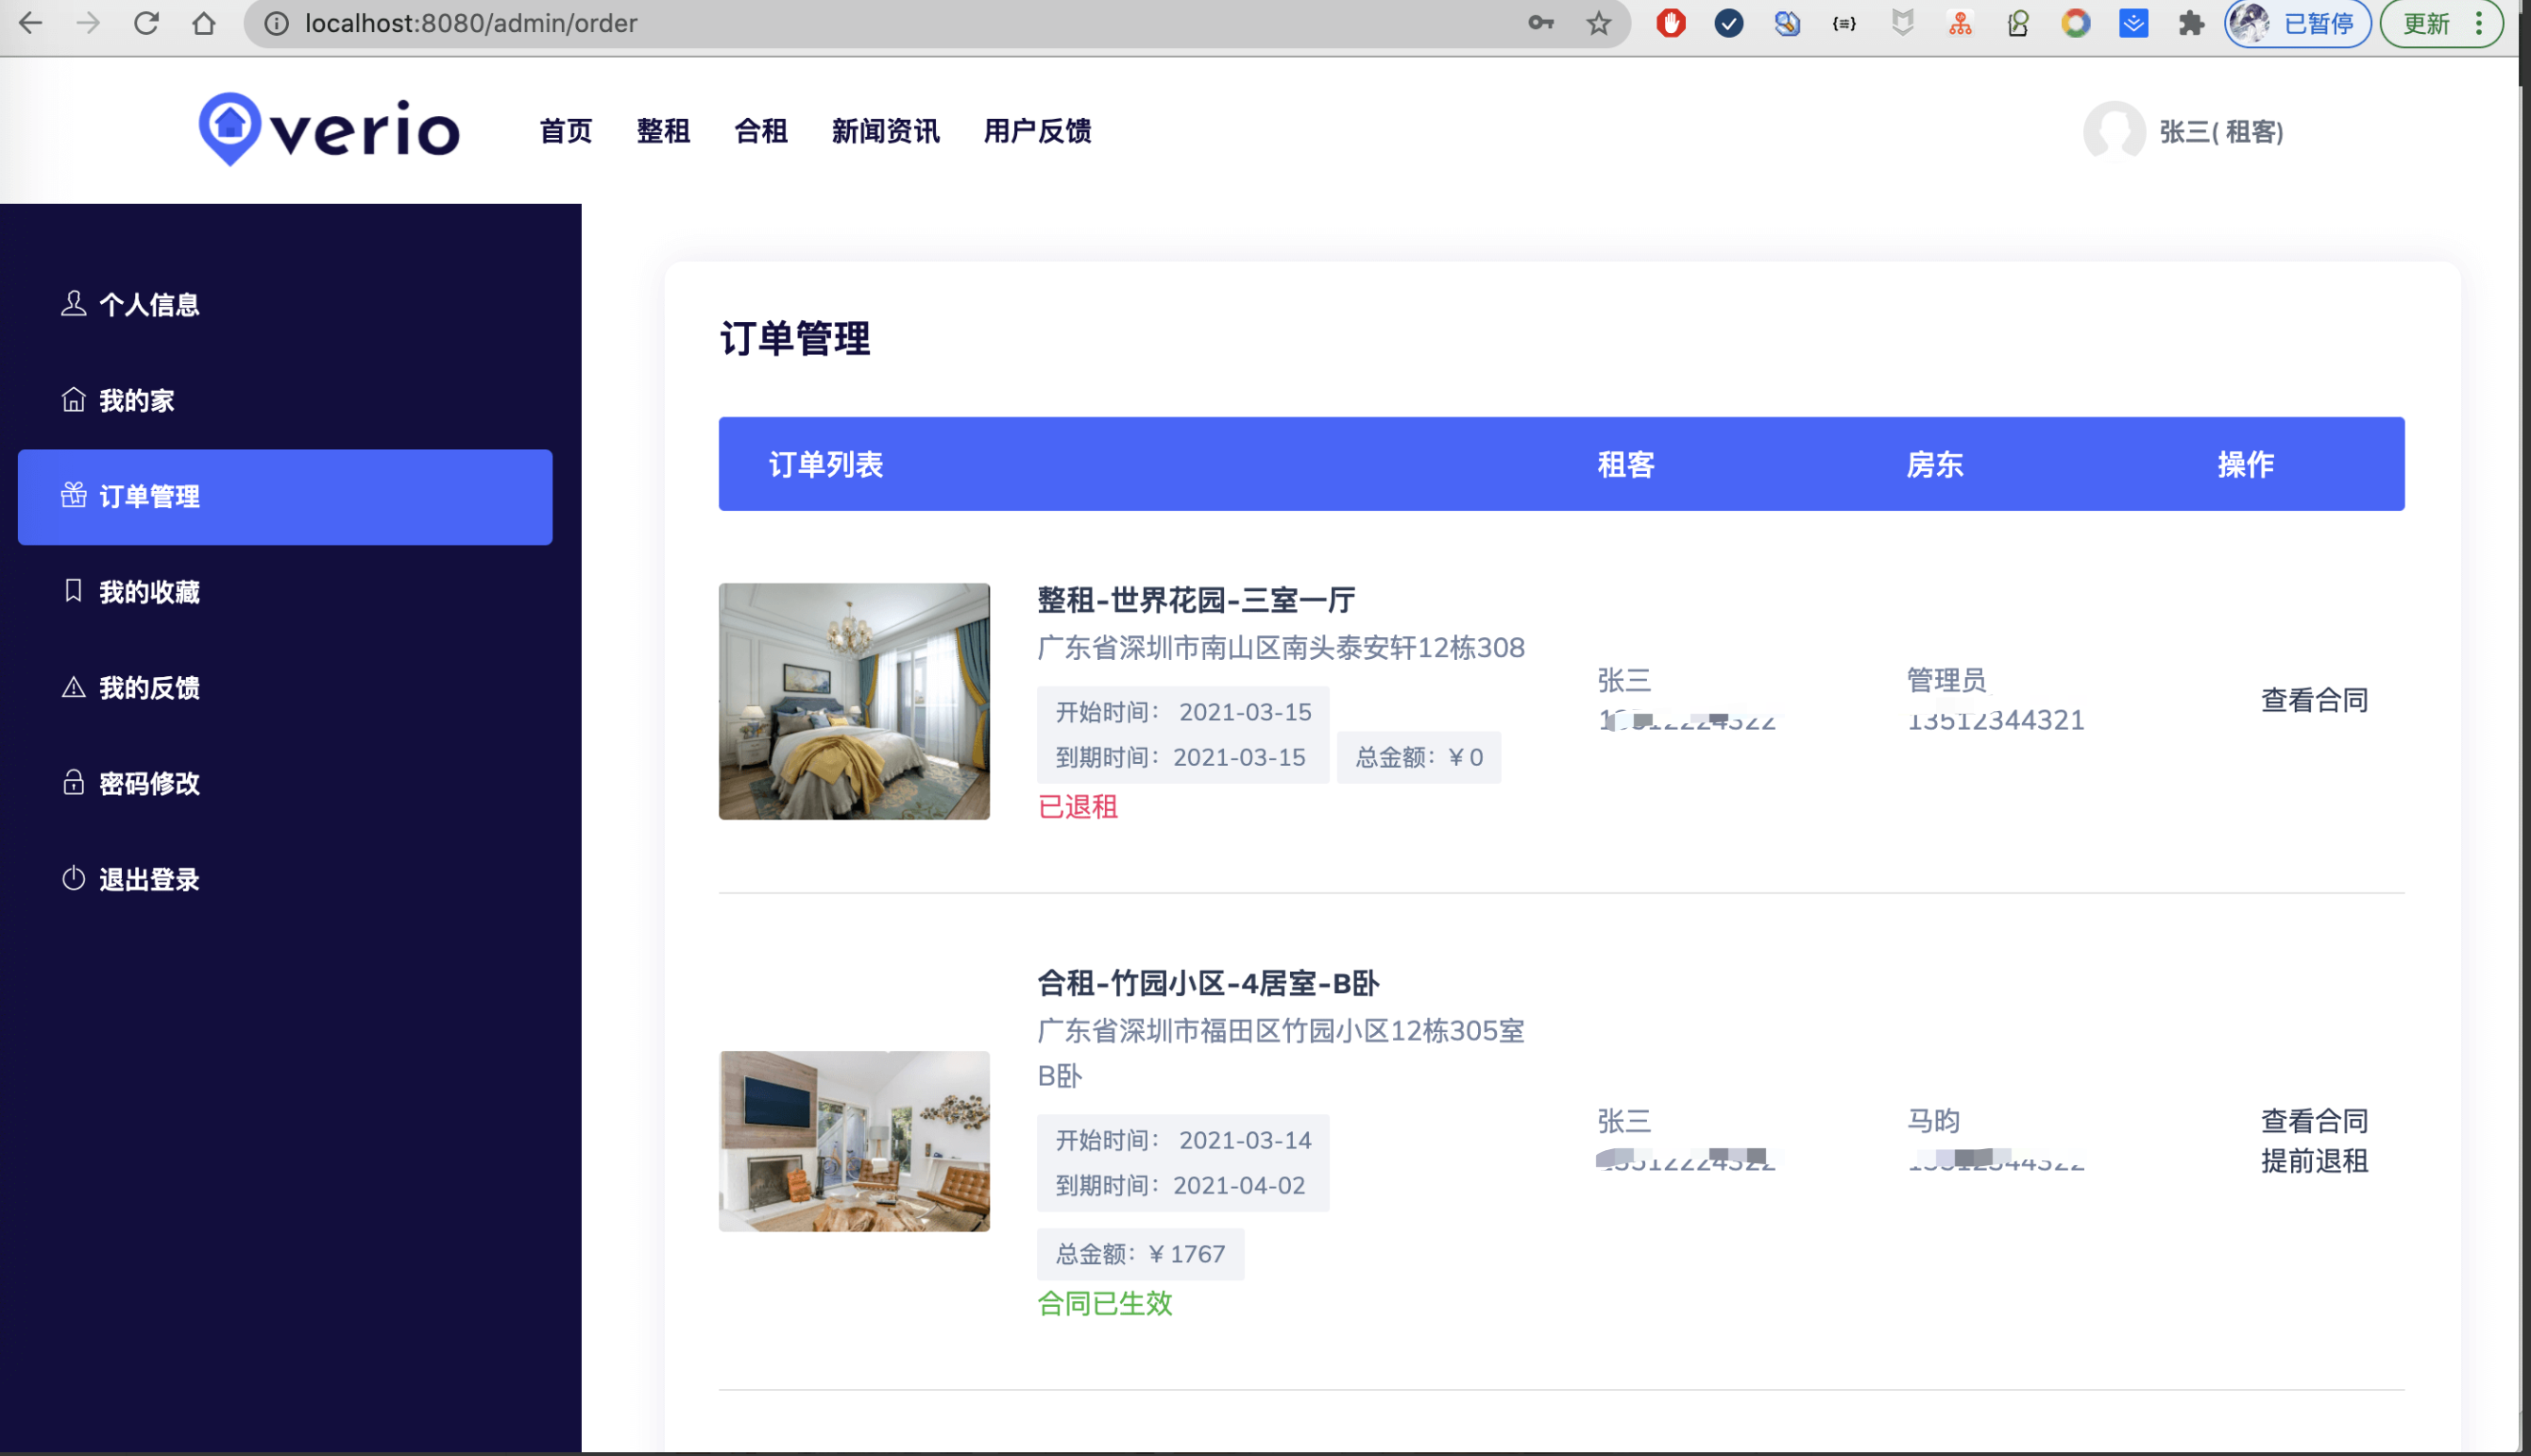Open the 首页 nav item
The width and height of the screenshot is (2531, 1456).
coord(566,131)
